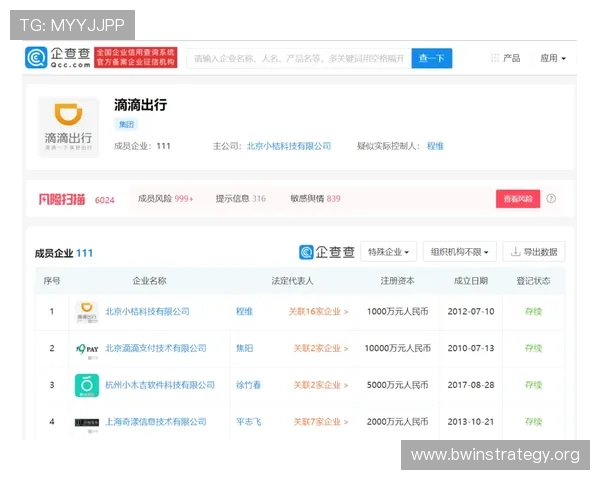Open company 杭州小木吉软件科技有限公司
The height and width of the screenshot is (480, 600).
click(x=160, y=385)
